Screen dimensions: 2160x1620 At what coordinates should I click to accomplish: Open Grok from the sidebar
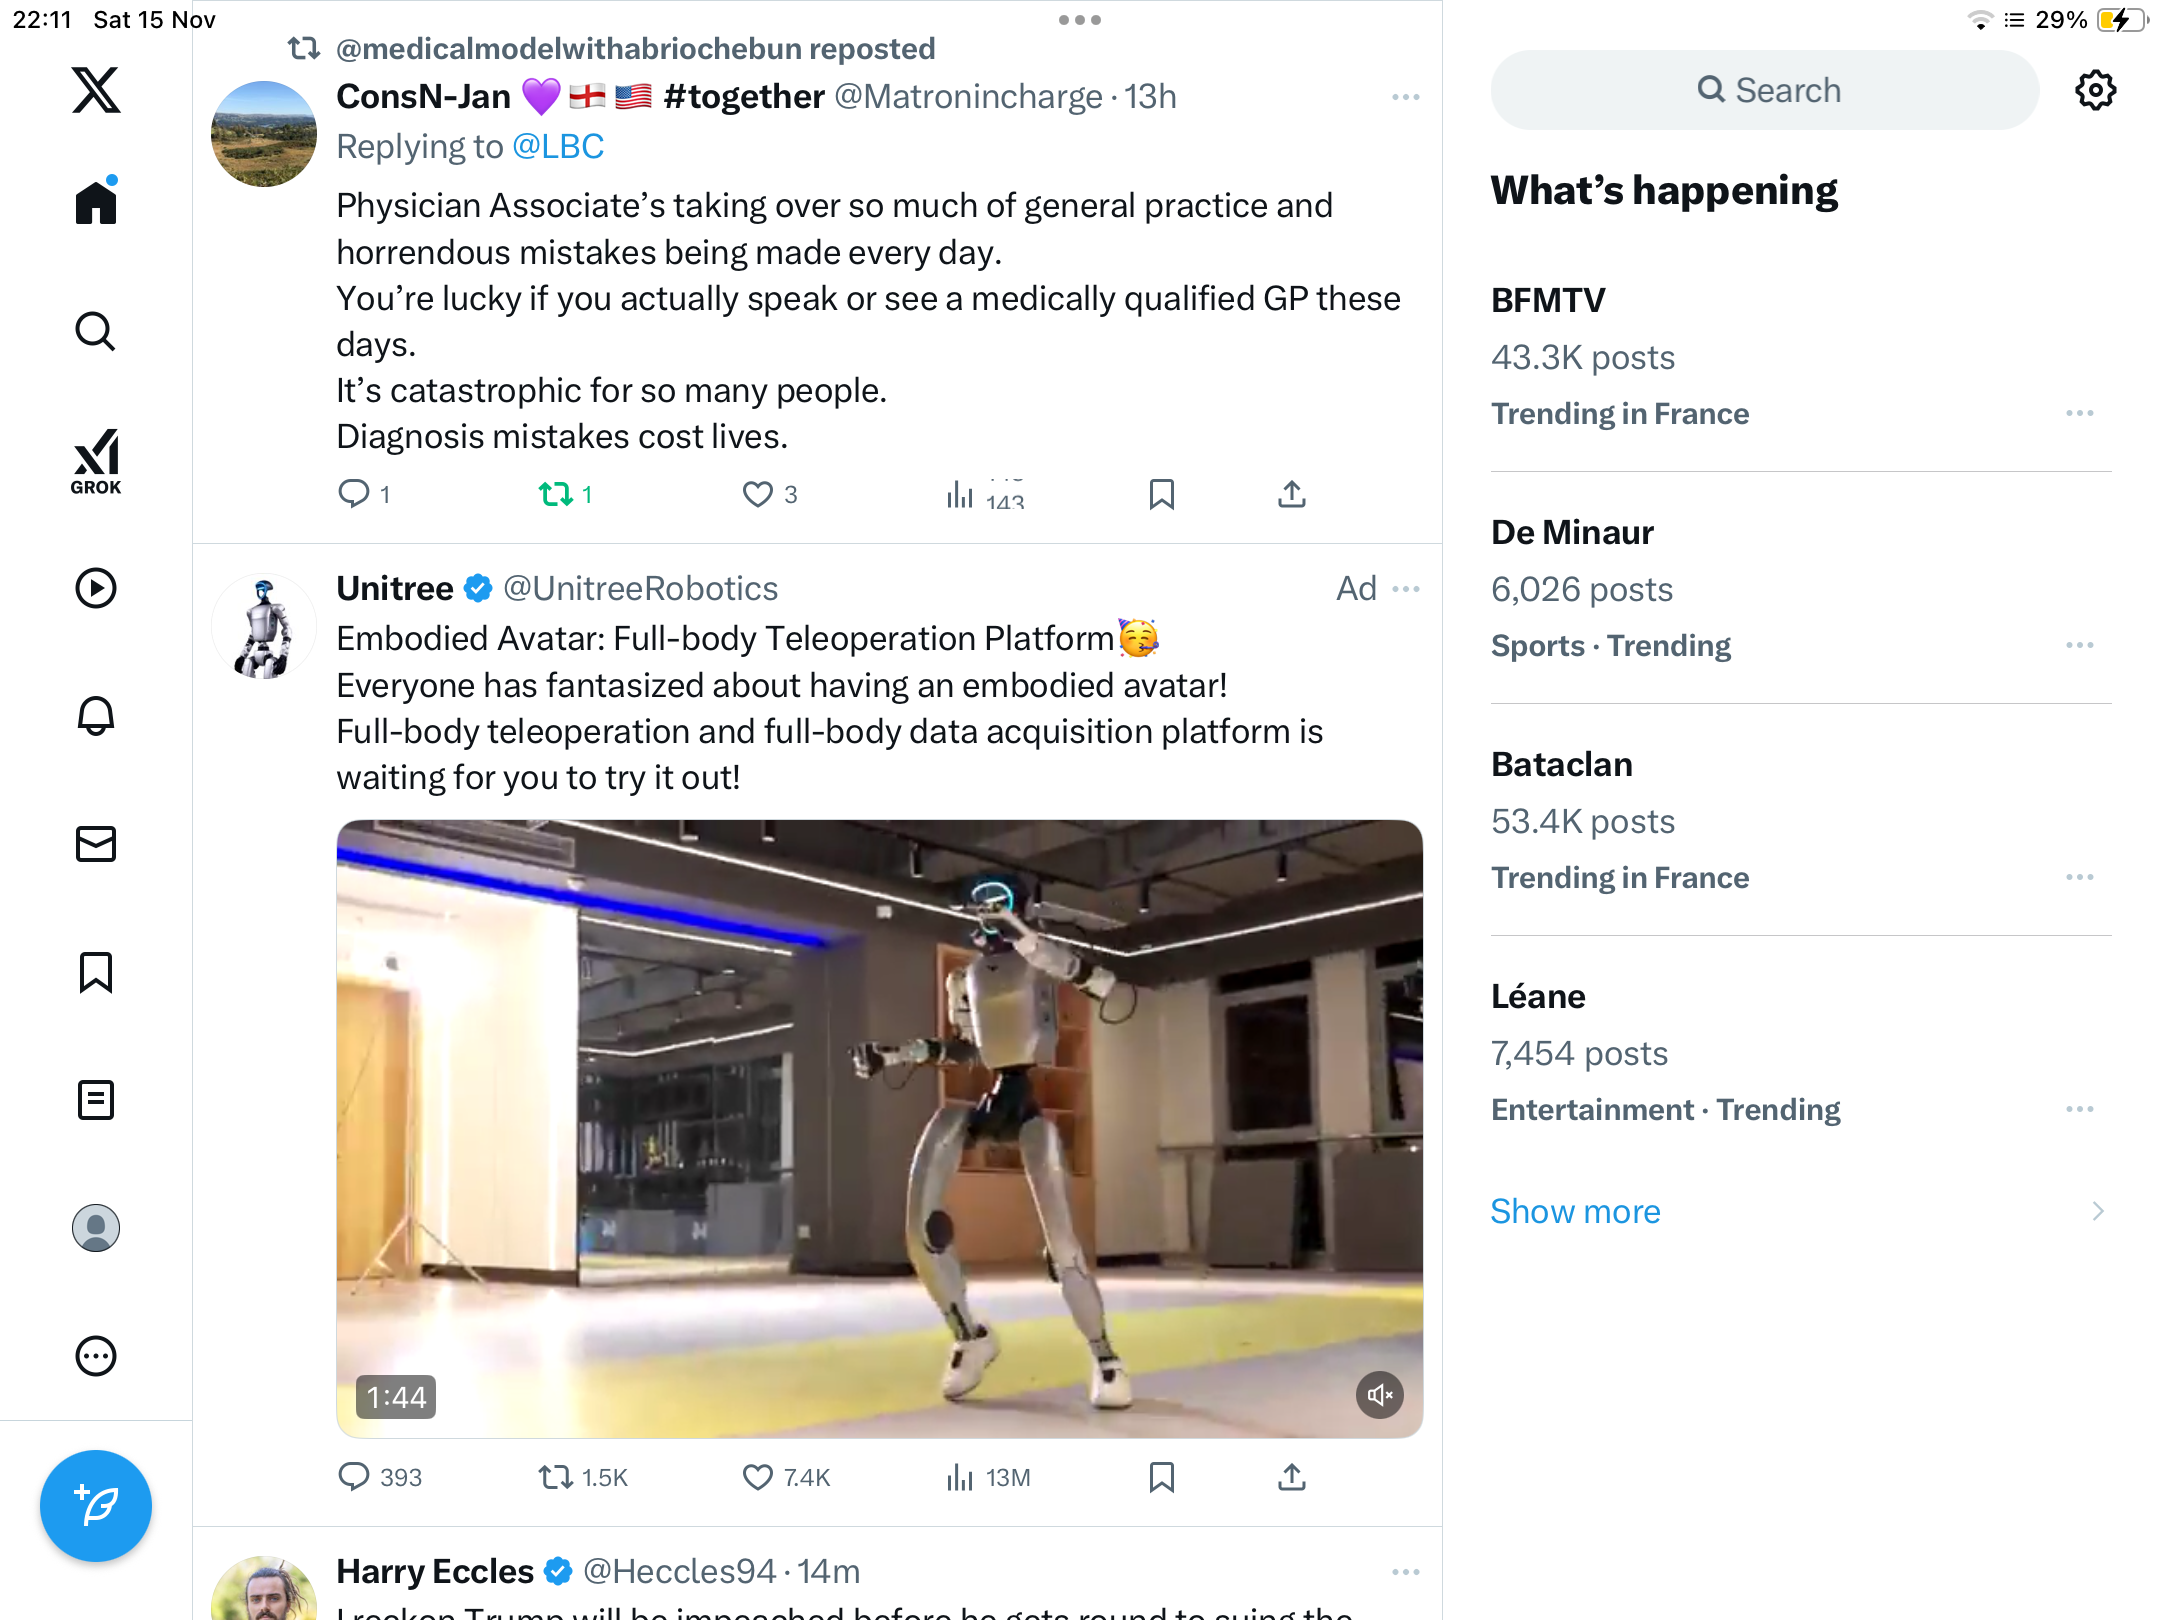96,461
